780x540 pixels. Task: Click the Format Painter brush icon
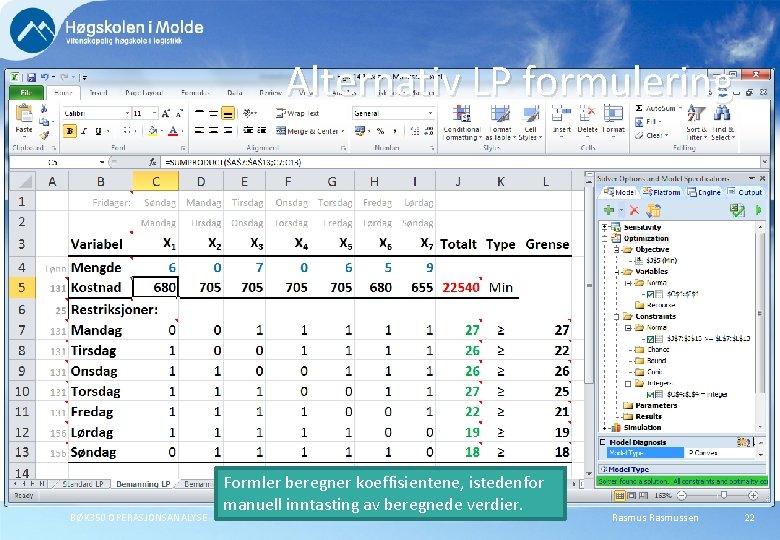[45, 135]
